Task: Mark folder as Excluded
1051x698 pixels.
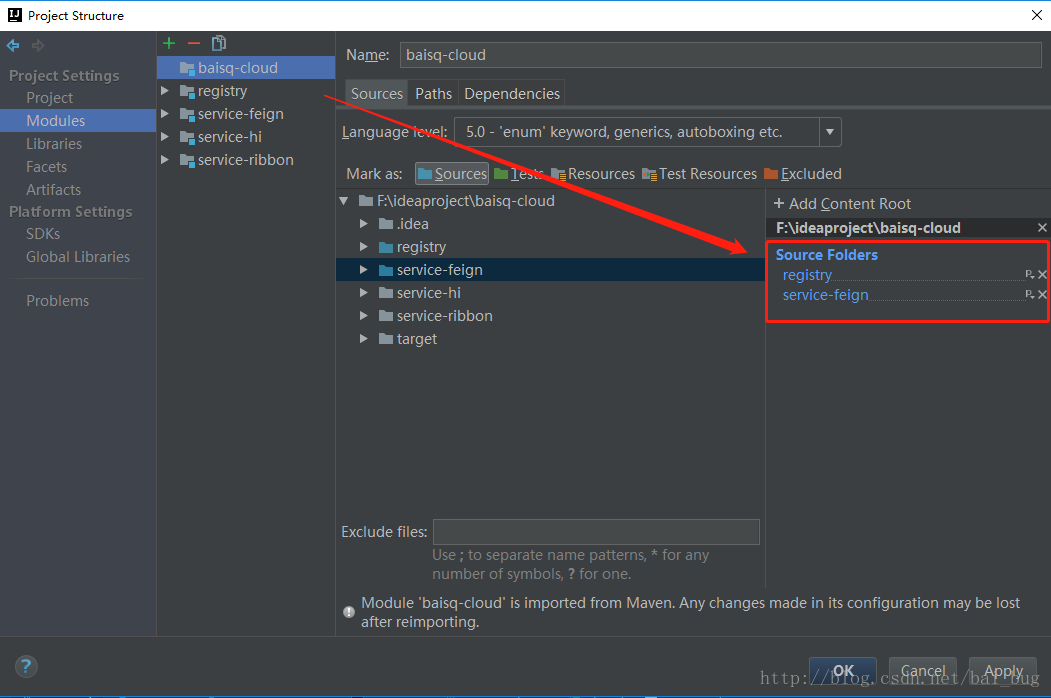Action: 802,174
